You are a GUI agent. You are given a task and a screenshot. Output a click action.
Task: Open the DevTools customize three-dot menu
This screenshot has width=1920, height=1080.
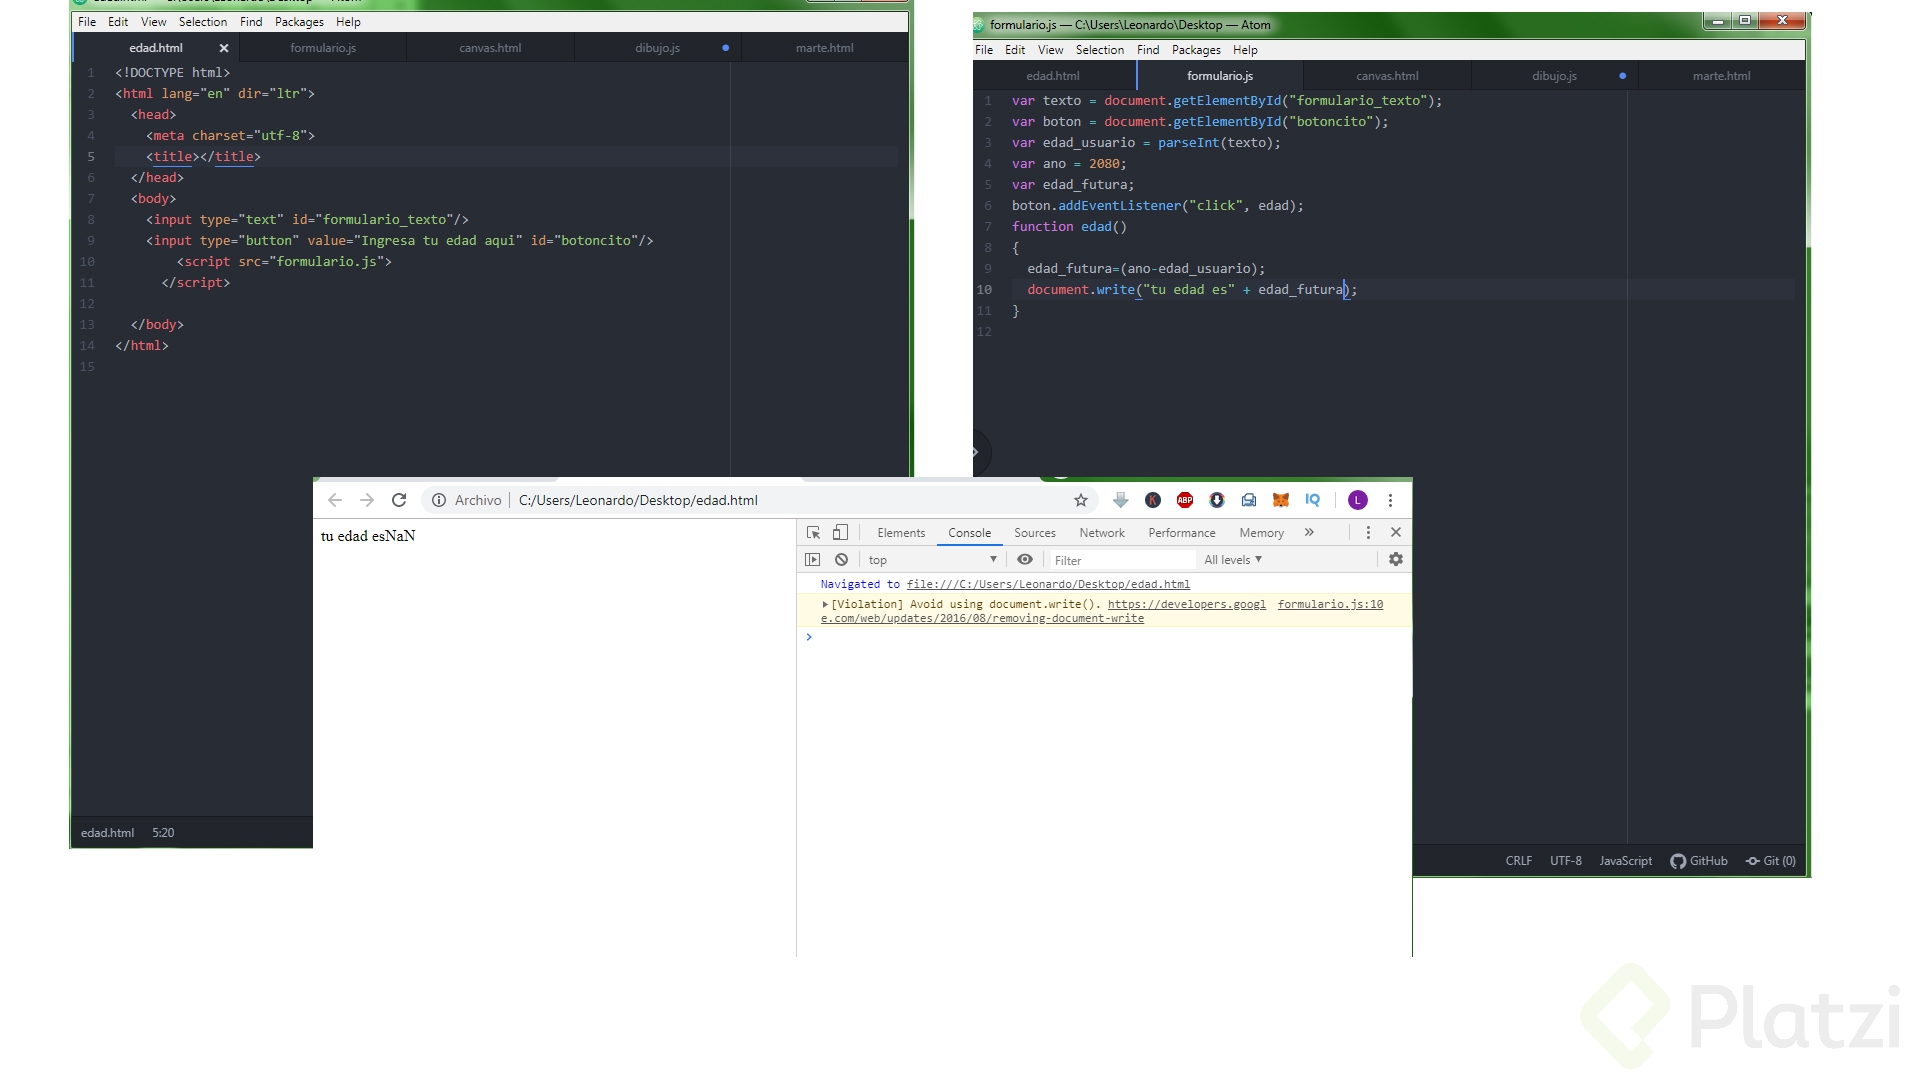click(x=1368, y=533)
